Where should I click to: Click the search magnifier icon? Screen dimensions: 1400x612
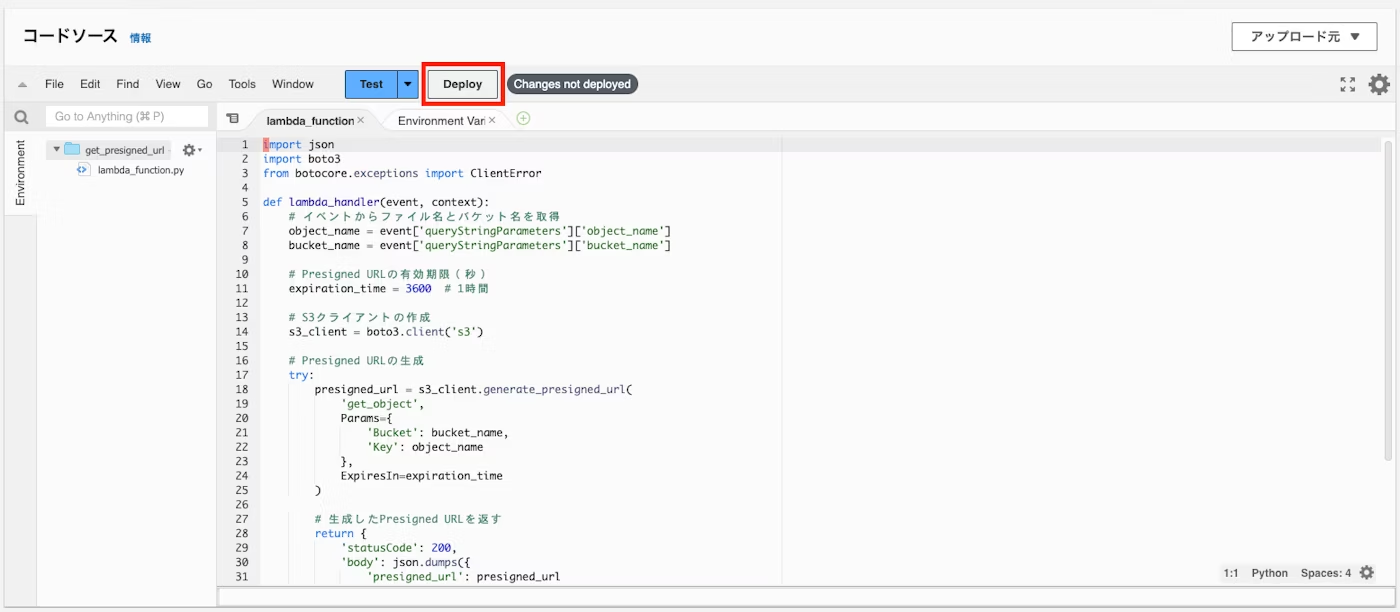coord(21,117)
